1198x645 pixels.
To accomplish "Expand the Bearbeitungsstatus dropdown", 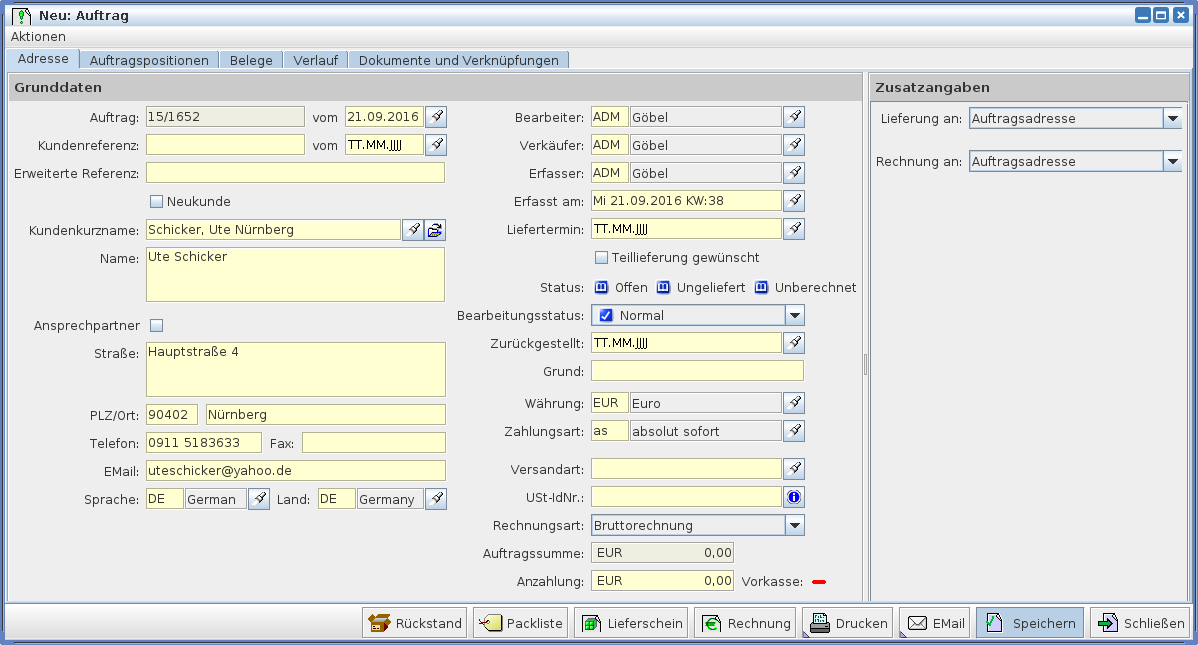I will point(794,316).
